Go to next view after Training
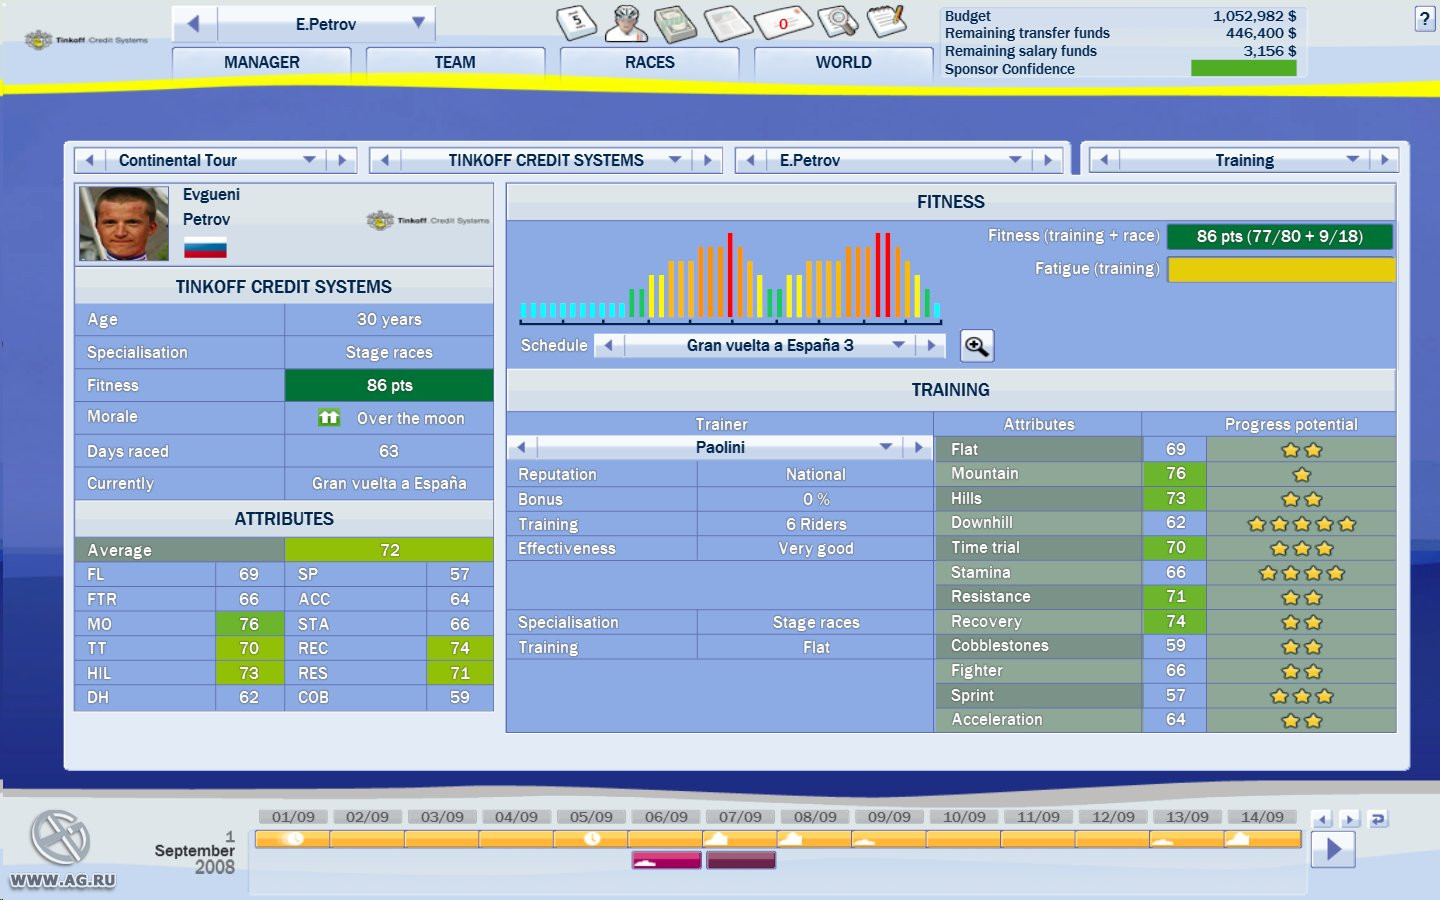The width and height of the screenshot is (1440, 900). click(x=1385, y=160)
